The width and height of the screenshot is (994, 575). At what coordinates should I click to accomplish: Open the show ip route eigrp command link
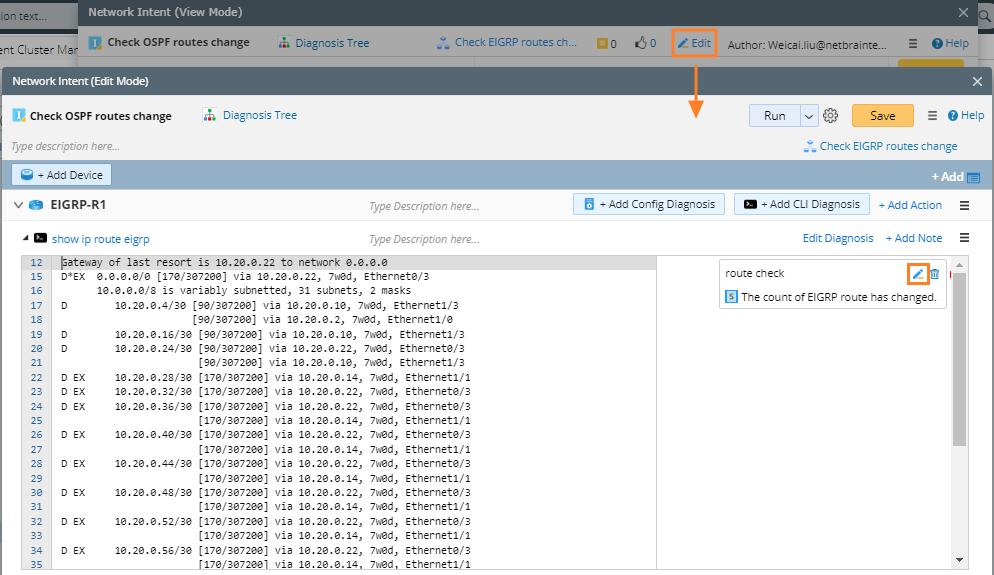pyautogui.click(x=101, y=239)
